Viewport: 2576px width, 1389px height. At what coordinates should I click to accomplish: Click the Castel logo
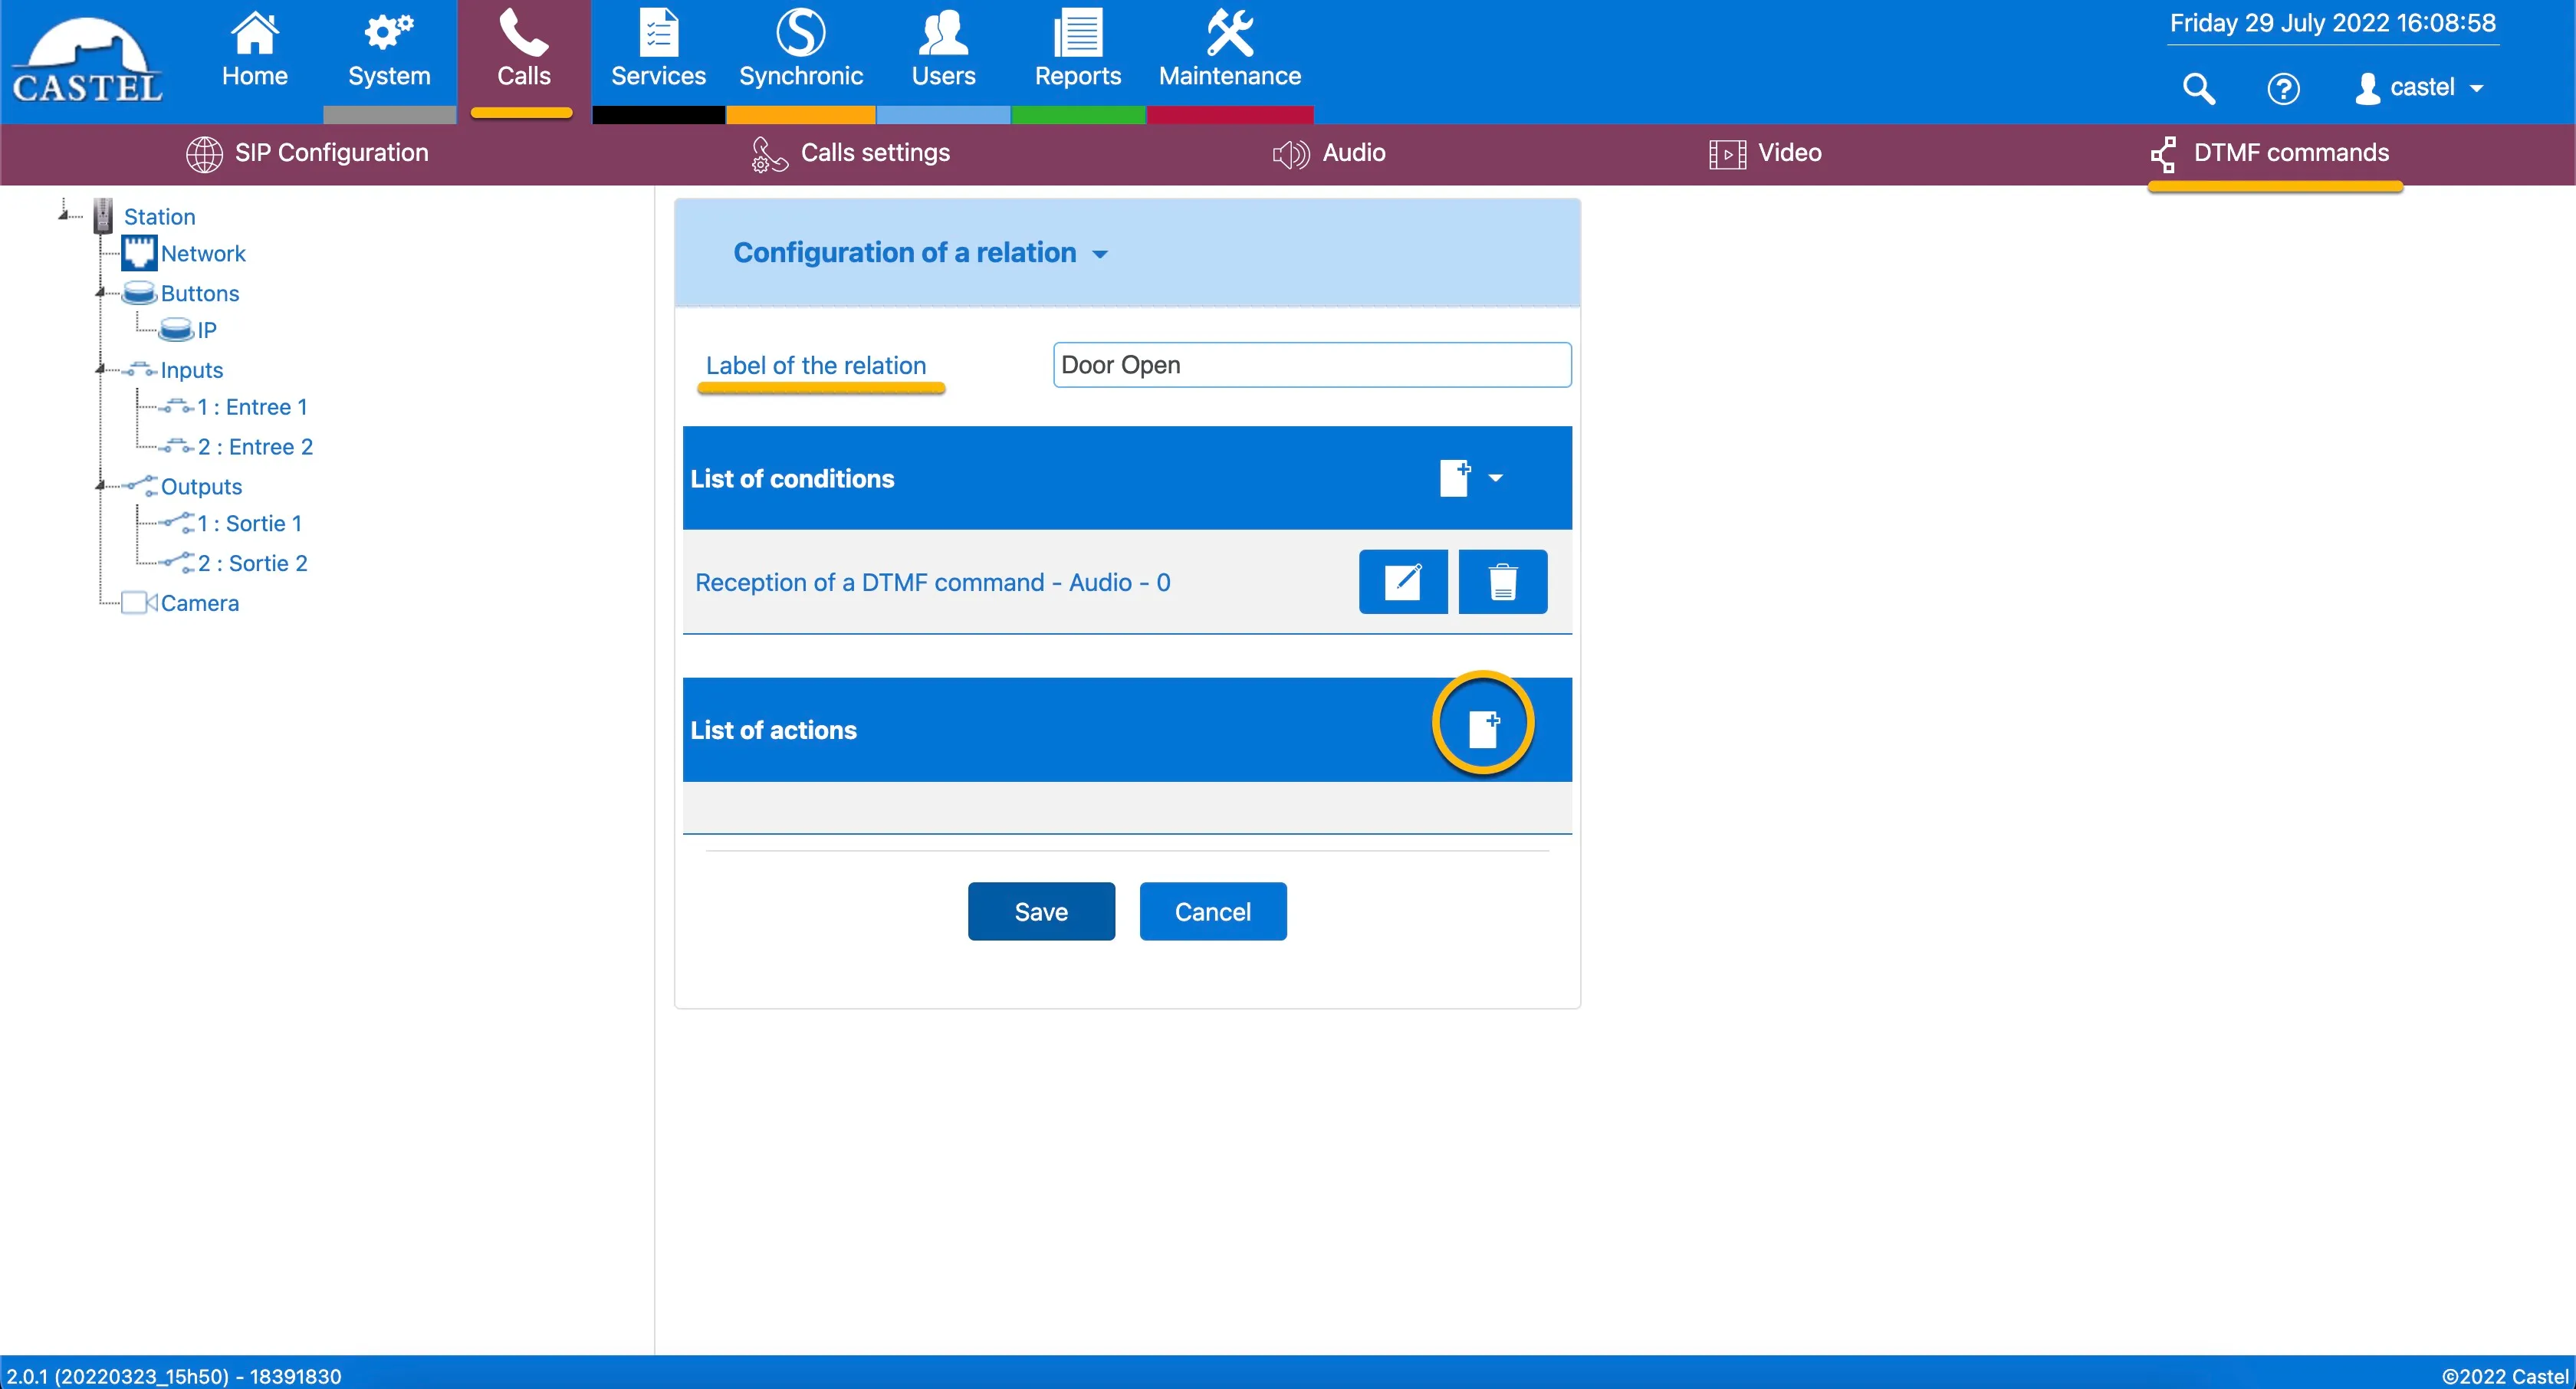87,60
